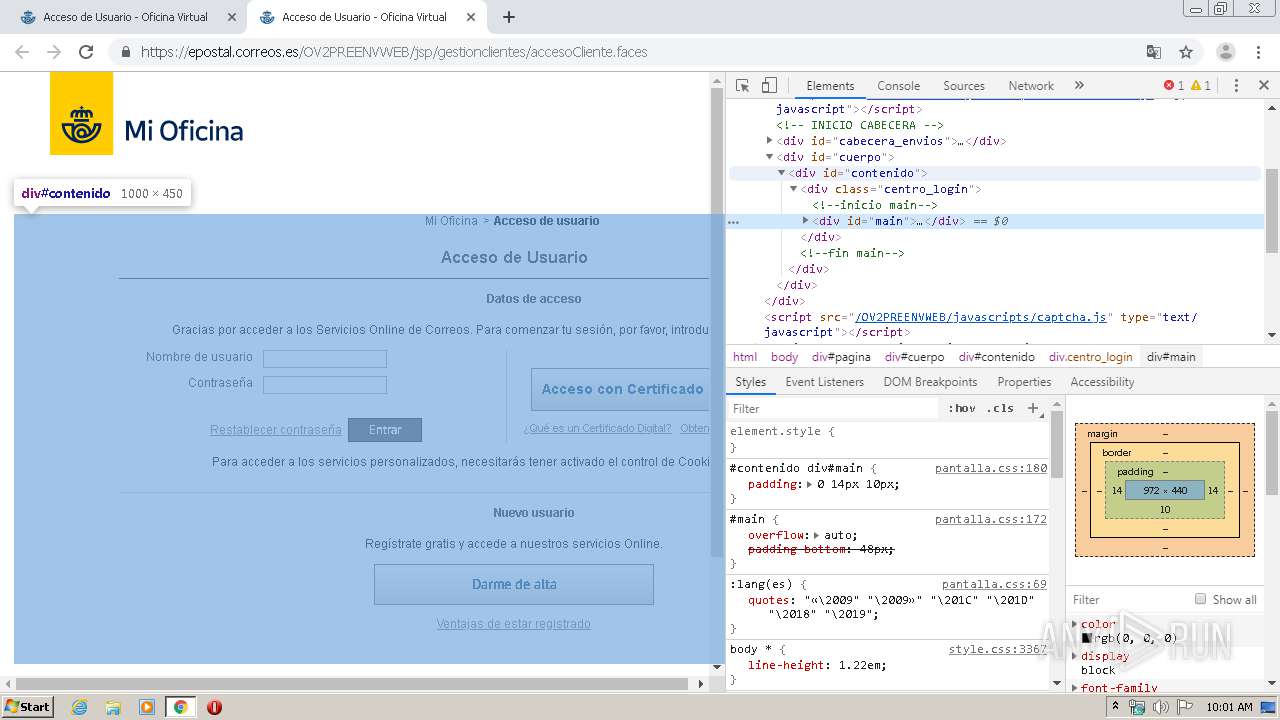
Task: Click the browser address bar URL
Action: (394, 52)
